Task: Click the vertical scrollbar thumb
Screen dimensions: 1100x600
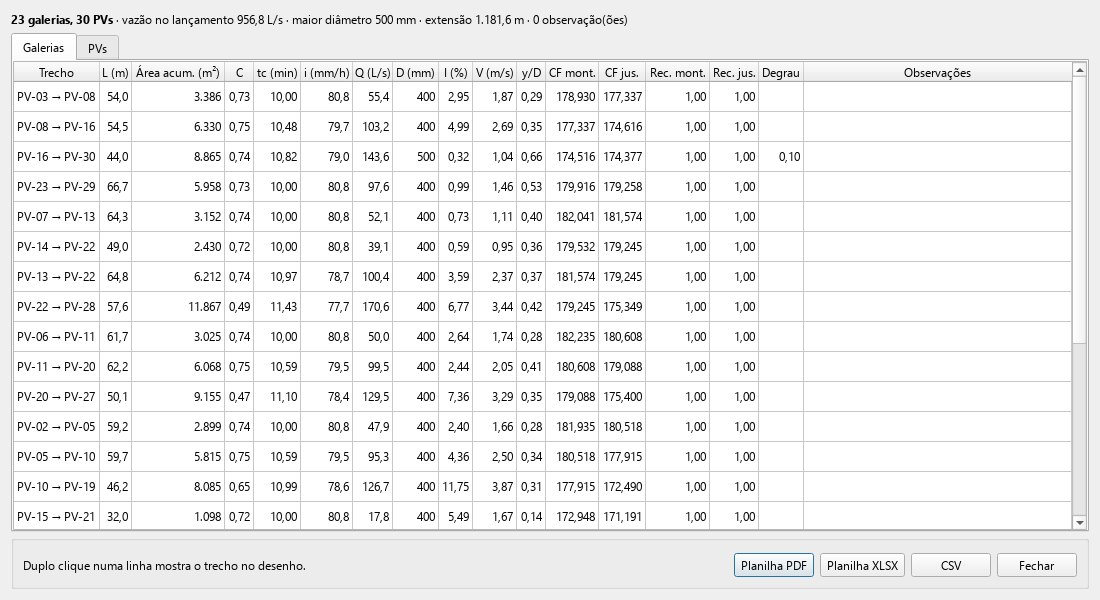Action: pos(1080,209)
